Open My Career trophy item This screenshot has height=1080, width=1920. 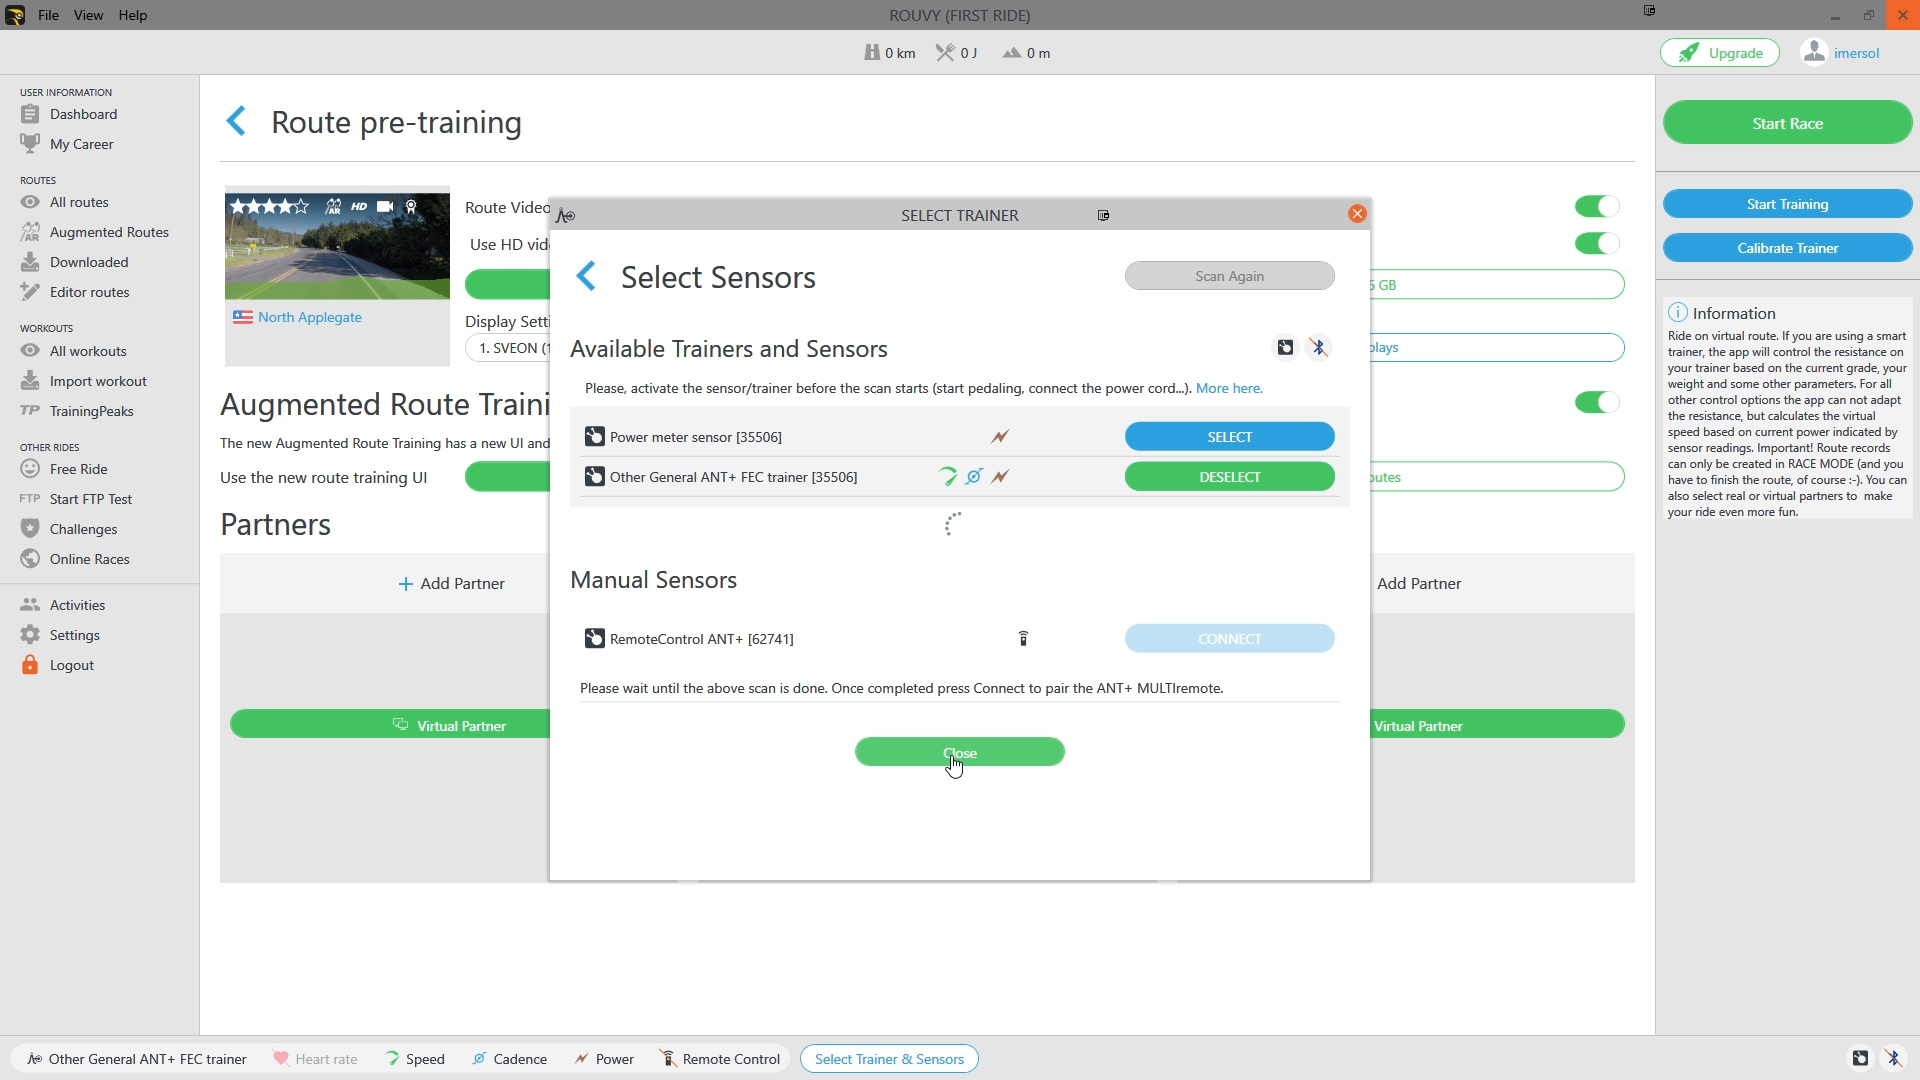pyautogui.click(x=67, y=144)
